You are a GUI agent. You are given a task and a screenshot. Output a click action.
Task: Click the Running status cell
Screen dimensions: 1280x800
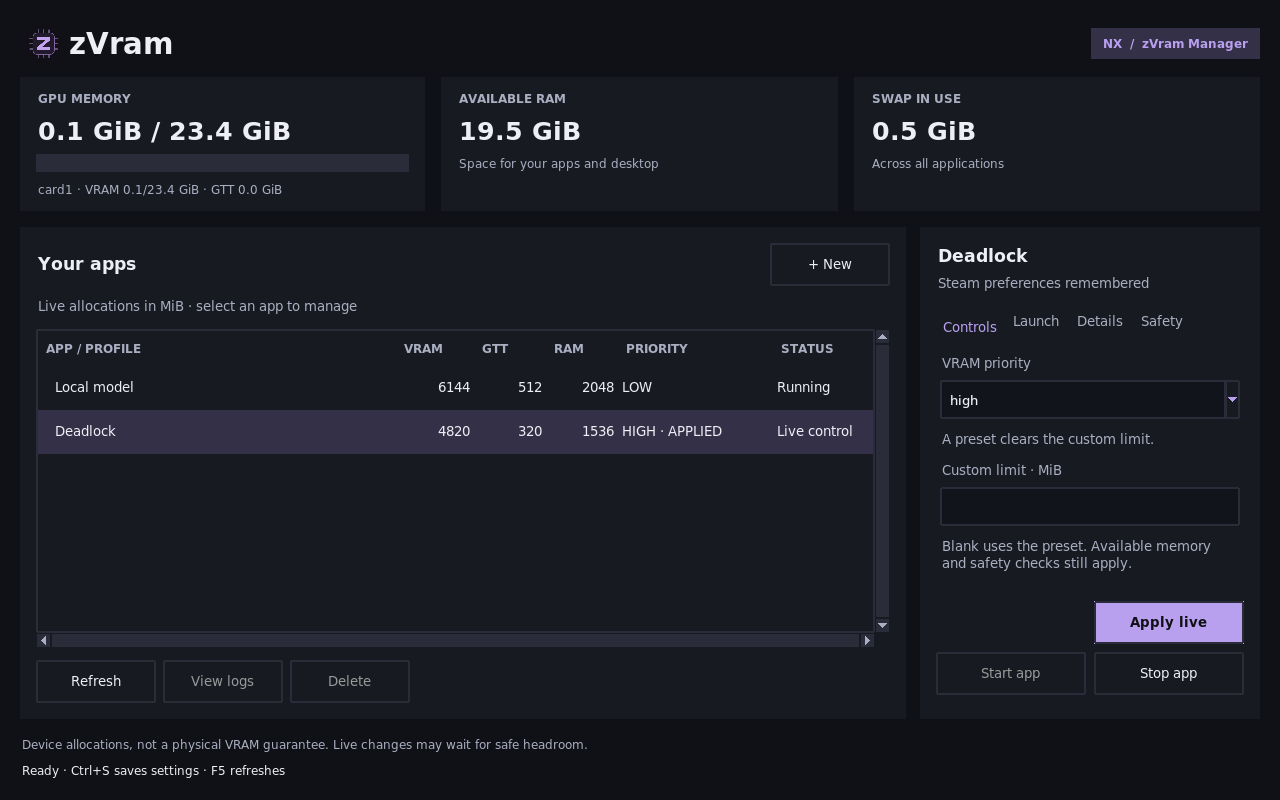[x=803, y=387]
